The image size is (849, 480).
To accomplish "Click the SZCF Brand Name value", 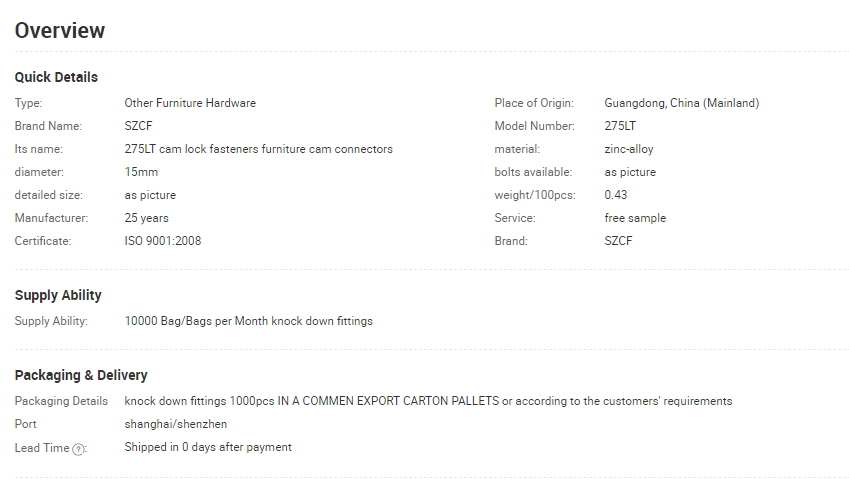I will tap(139, 126).
